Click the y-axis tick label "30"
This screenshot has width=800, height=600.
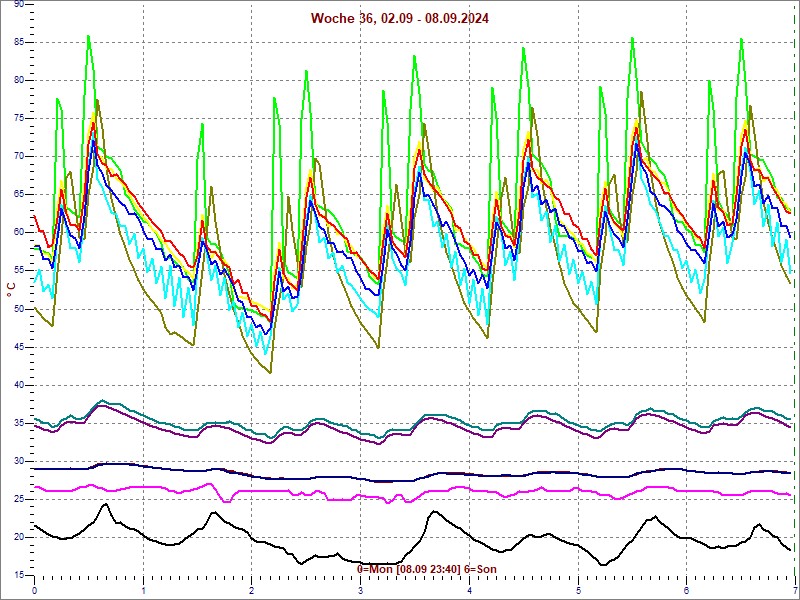(x=18, y=461)
